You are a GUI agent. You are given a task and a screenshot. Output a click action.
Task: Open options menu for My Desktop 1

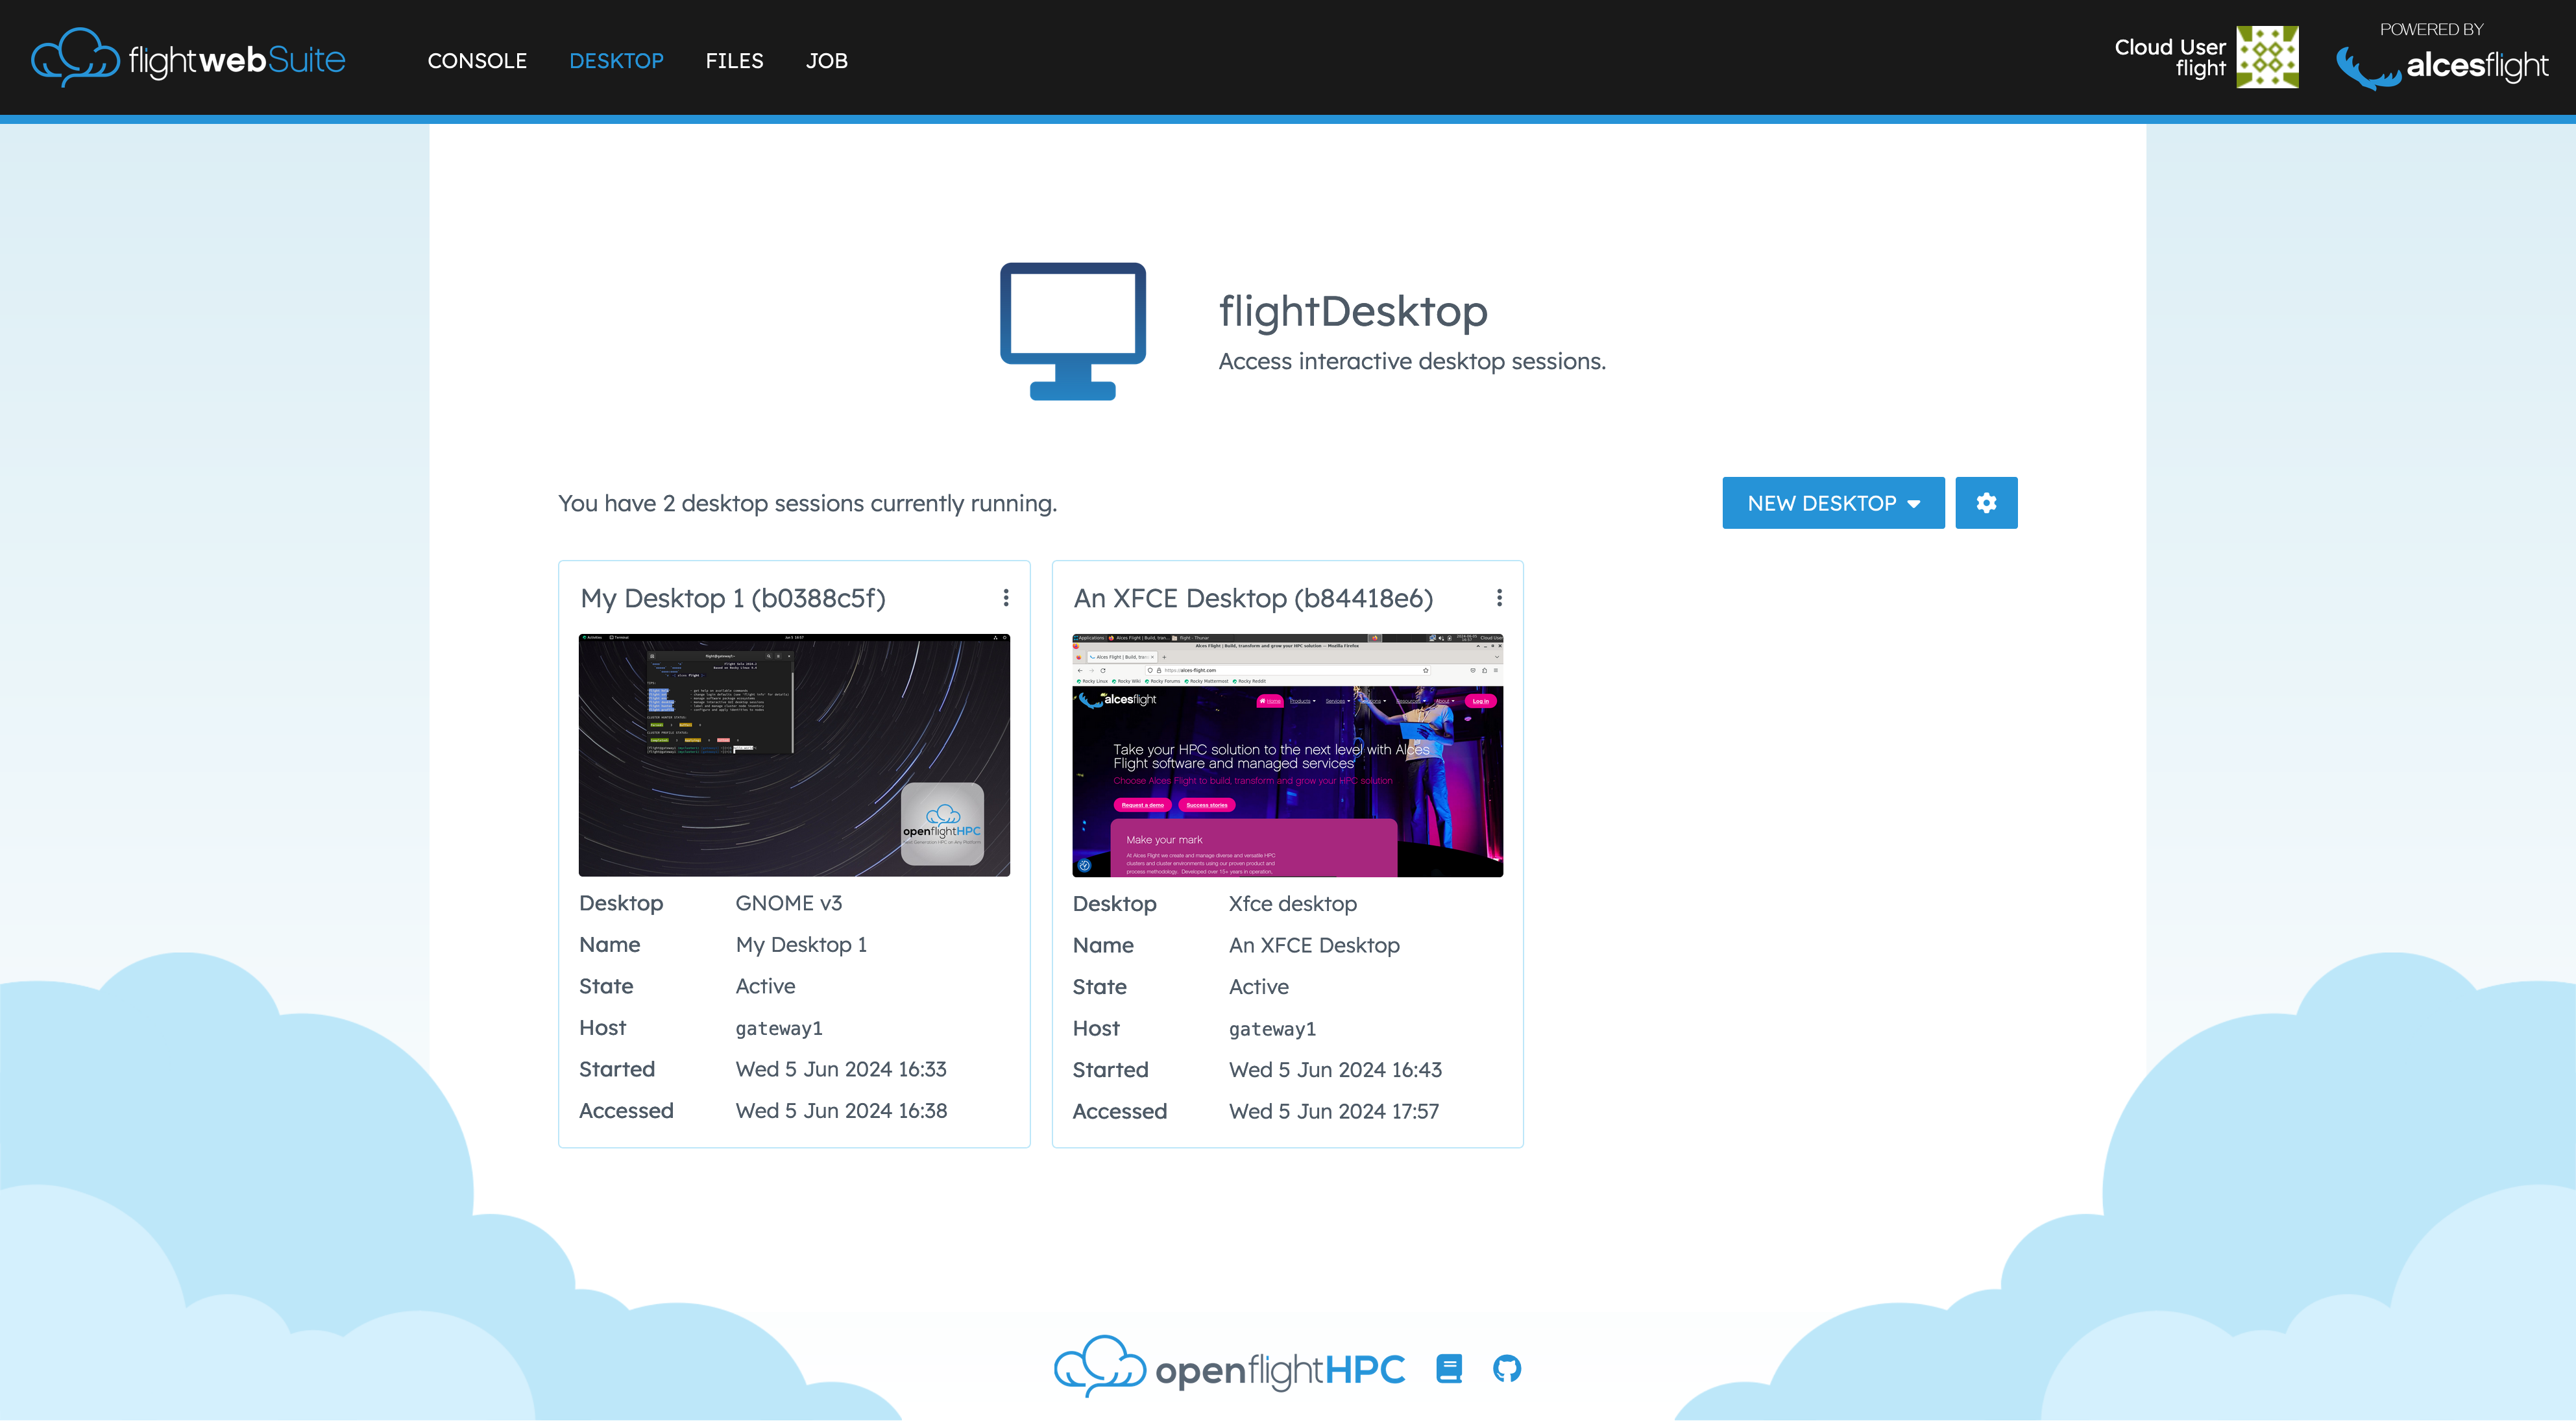(x=1006, y=597)
